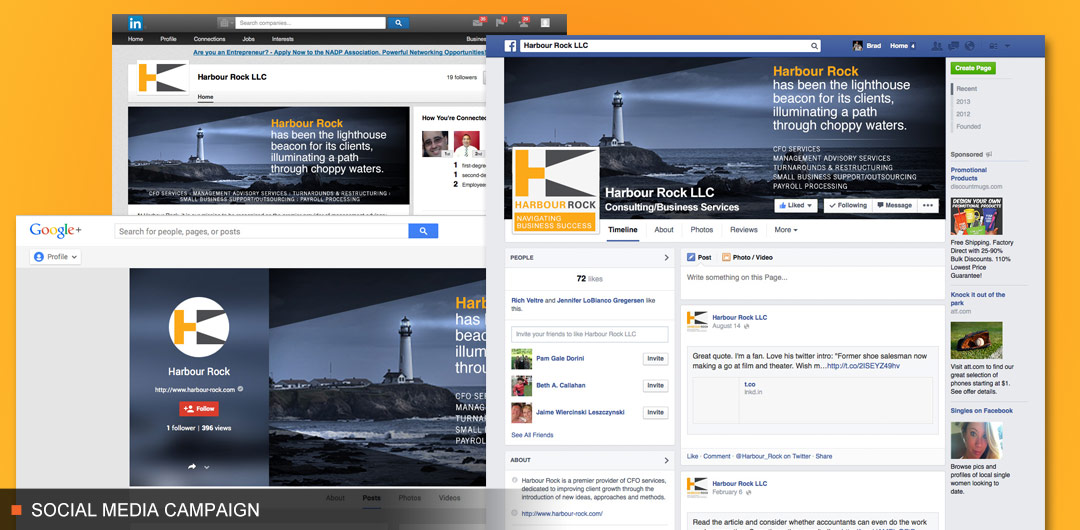
Task: Click Facebook Message button
Action: click(x=894, y=205)
